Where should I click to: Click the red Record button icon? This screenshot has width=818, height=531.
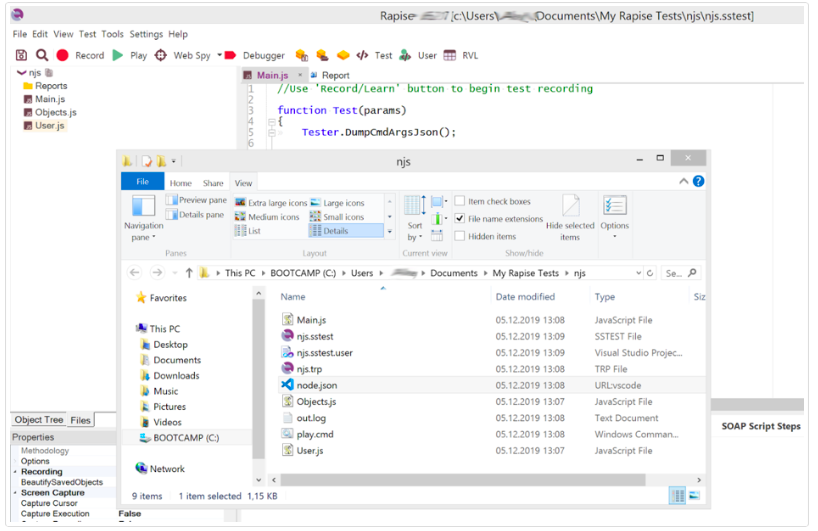[x=63, y=56]
